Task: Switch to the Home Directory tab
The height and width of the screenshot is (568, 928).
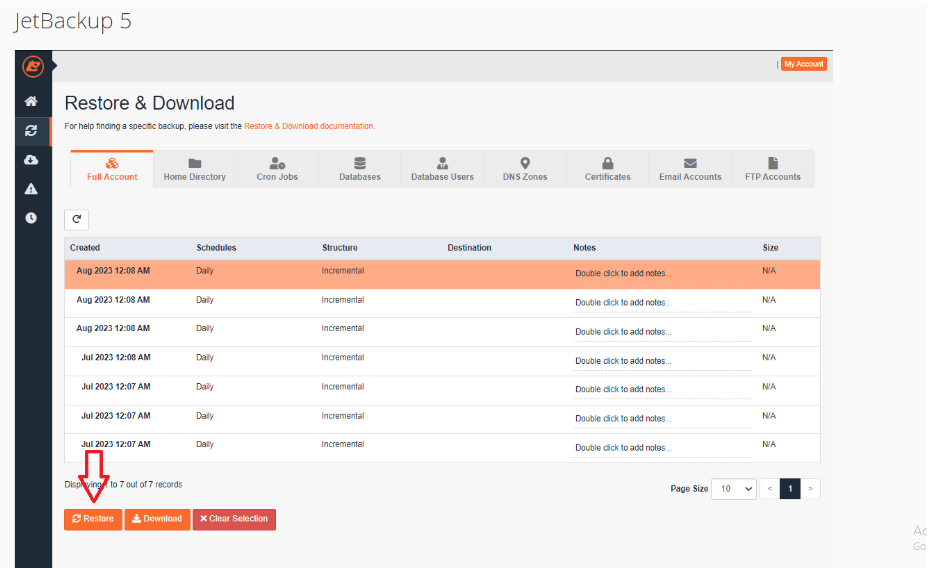Action: [x=195, y=169]
